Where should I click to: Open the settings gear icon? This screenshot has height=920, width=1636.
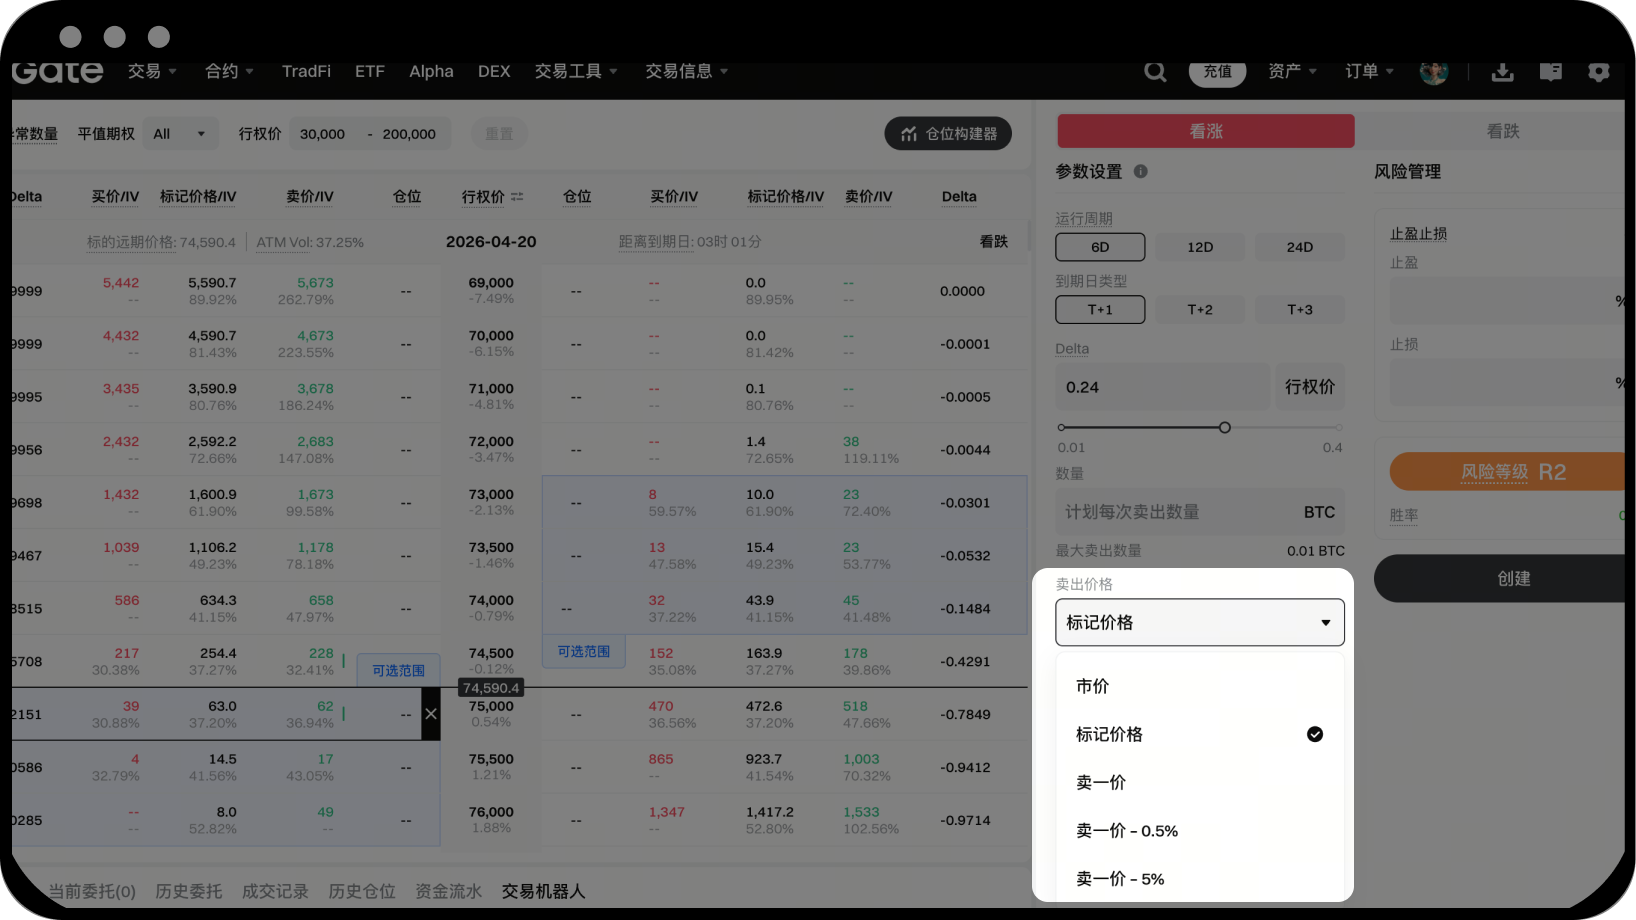click(x=1598, y=72)
